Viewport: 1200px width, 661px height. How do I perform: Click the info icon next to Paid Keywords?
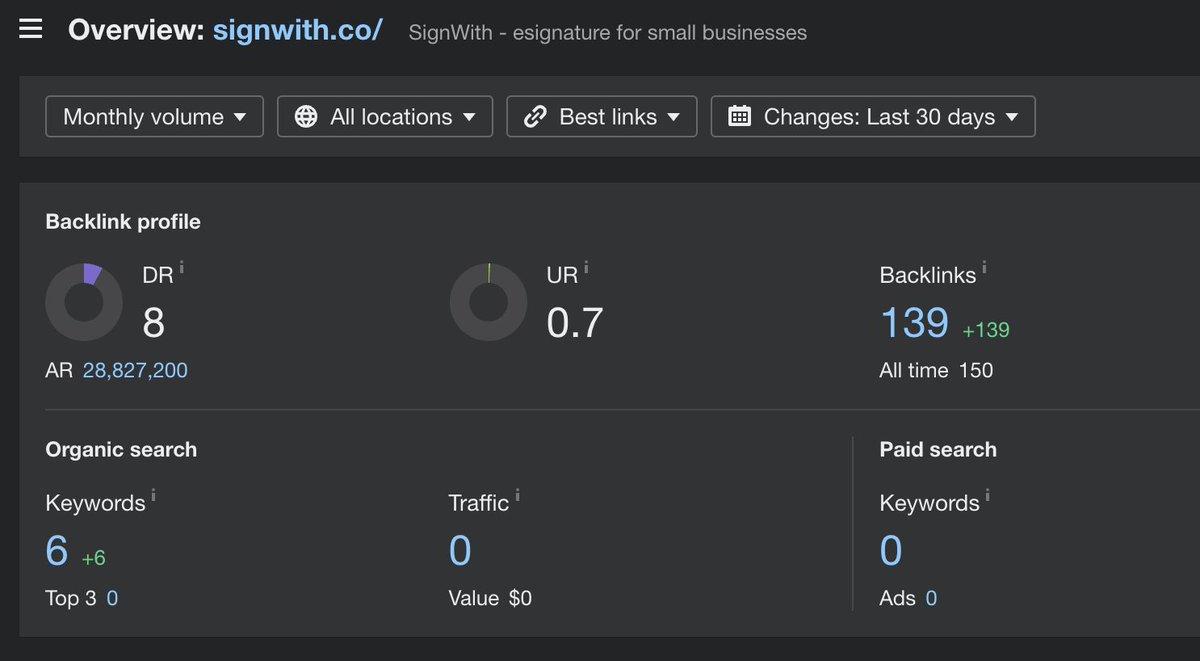[x=988, y=495]
